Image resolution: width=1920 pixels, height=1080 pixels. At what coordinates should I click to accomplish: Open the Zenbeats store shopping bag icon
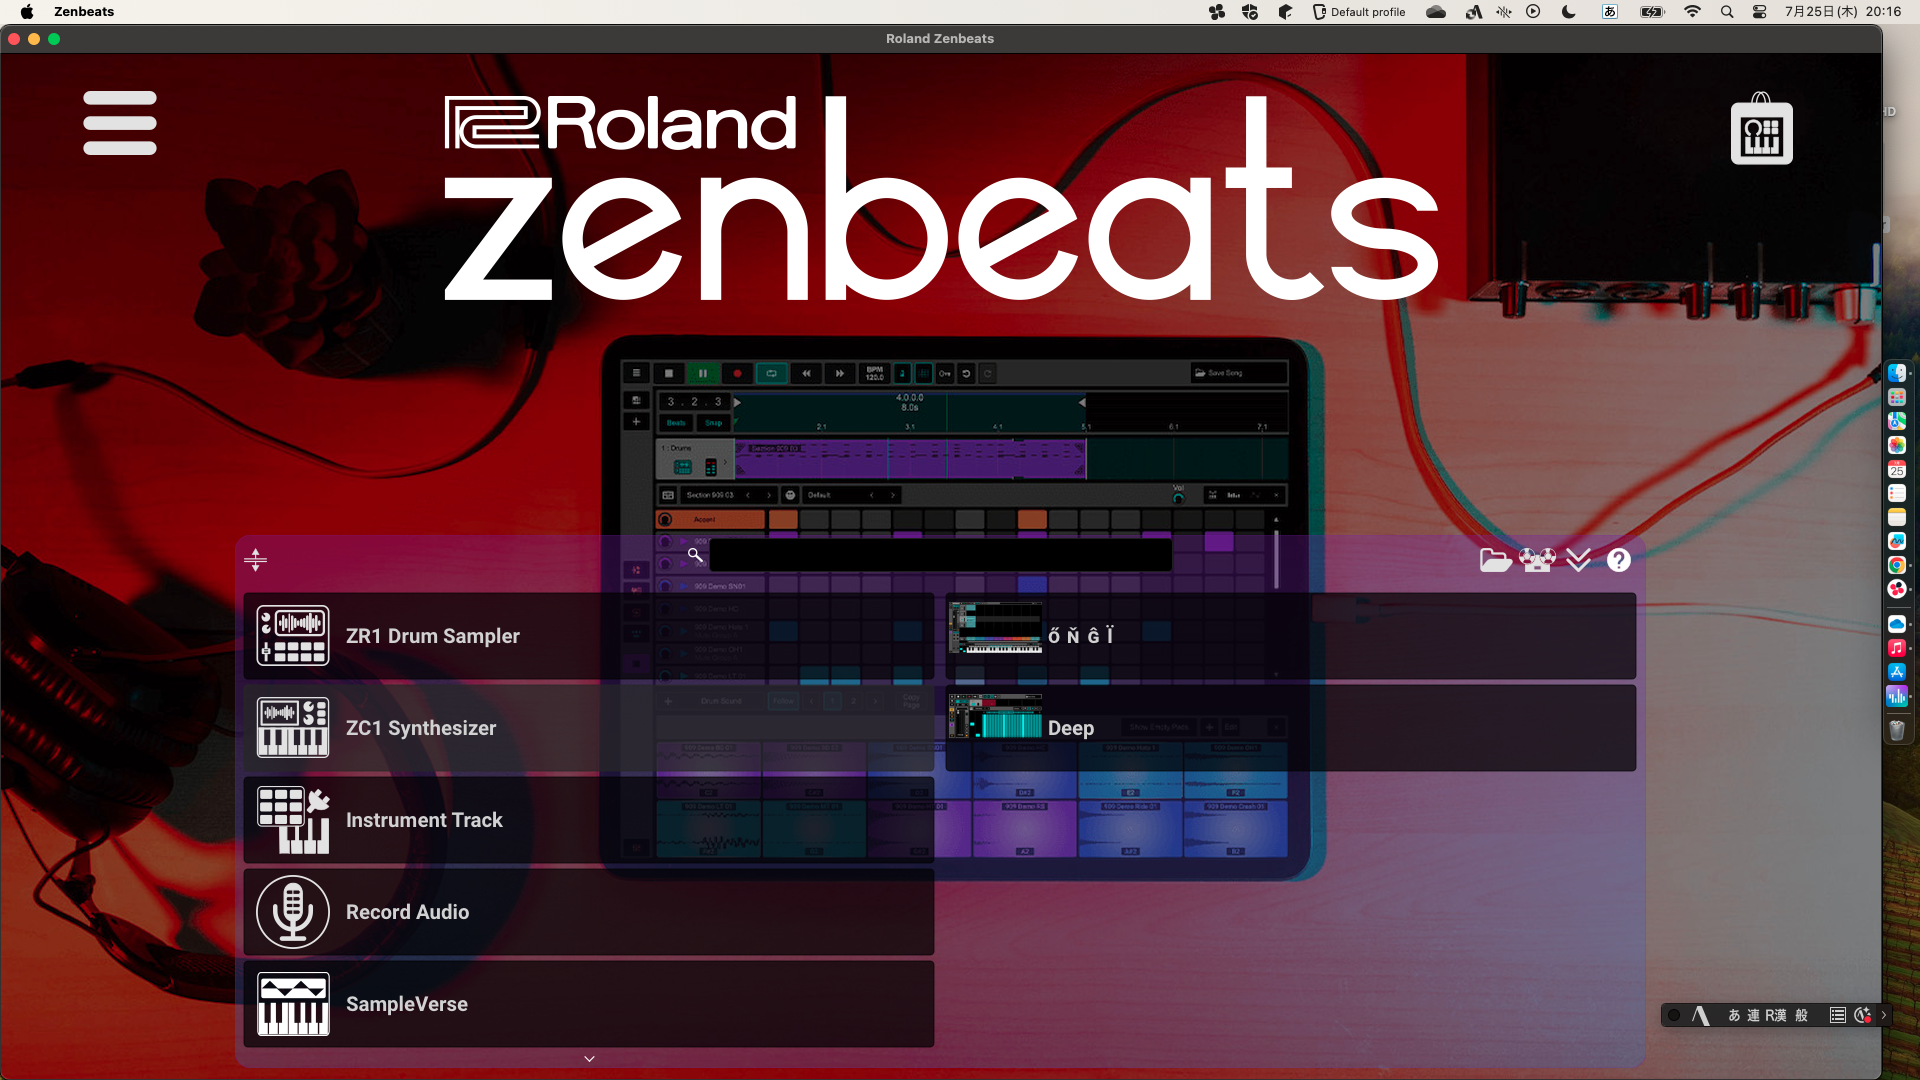(x=1761, y=129)
